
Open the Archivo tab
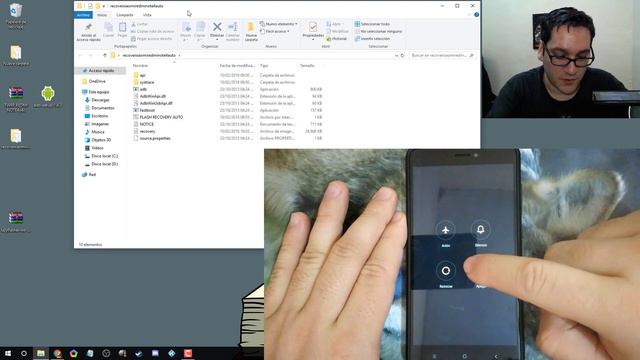(83, 15)
